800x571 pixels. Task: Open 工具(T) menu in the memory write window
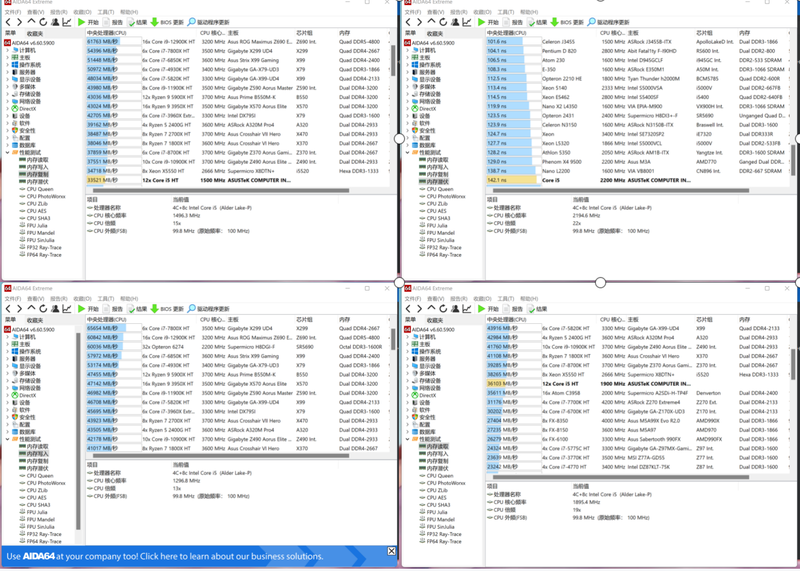coord(106,299)
